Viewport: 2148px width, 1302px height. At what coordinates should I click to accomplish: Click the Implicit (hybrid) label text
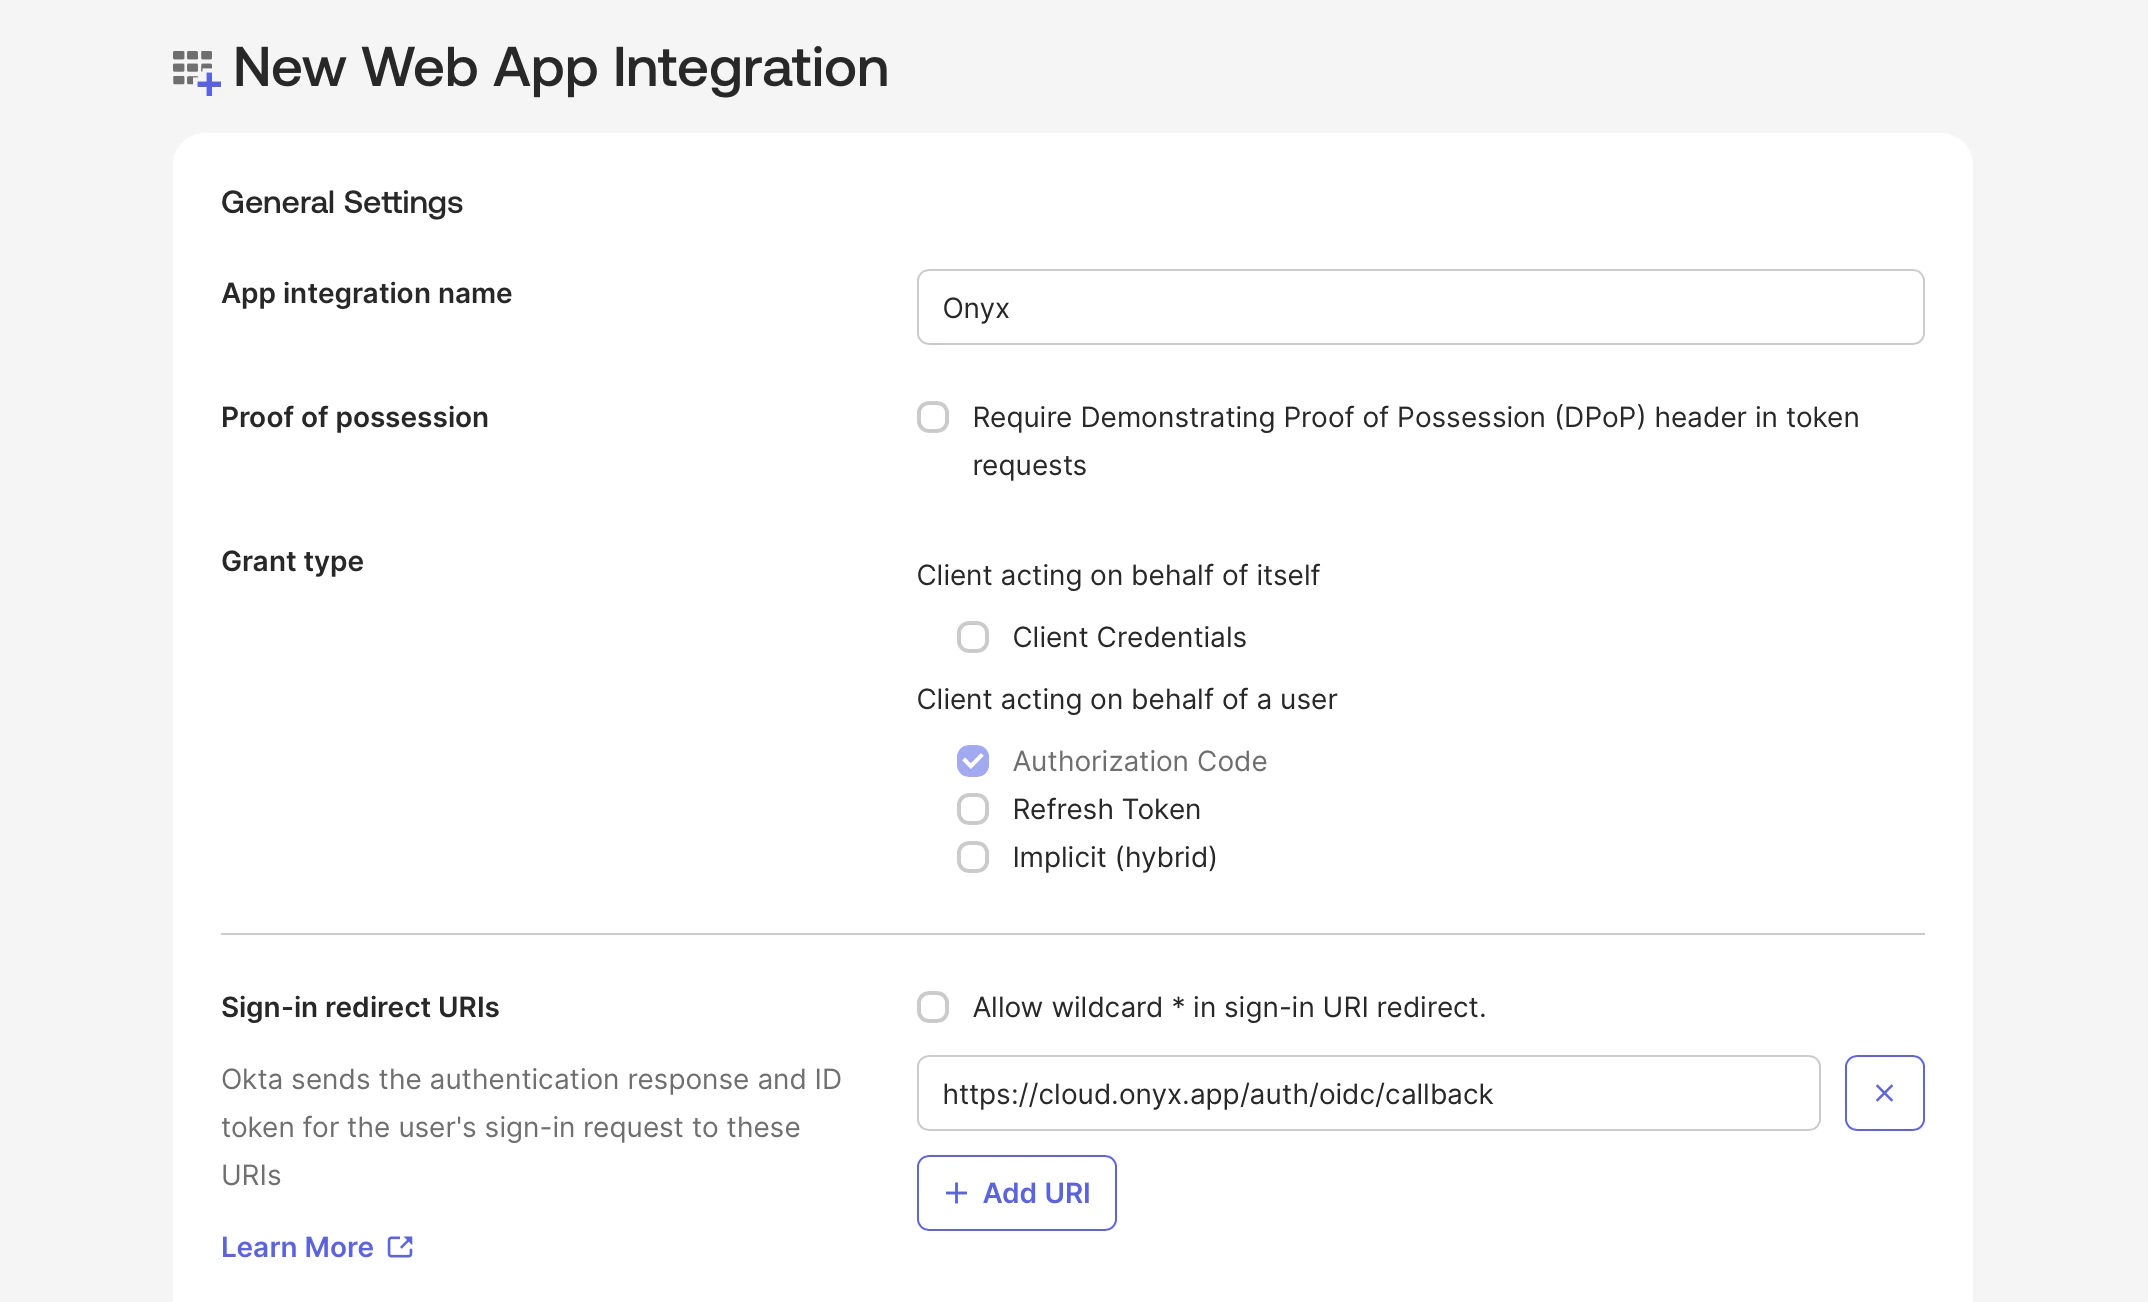coord(1114,857)
